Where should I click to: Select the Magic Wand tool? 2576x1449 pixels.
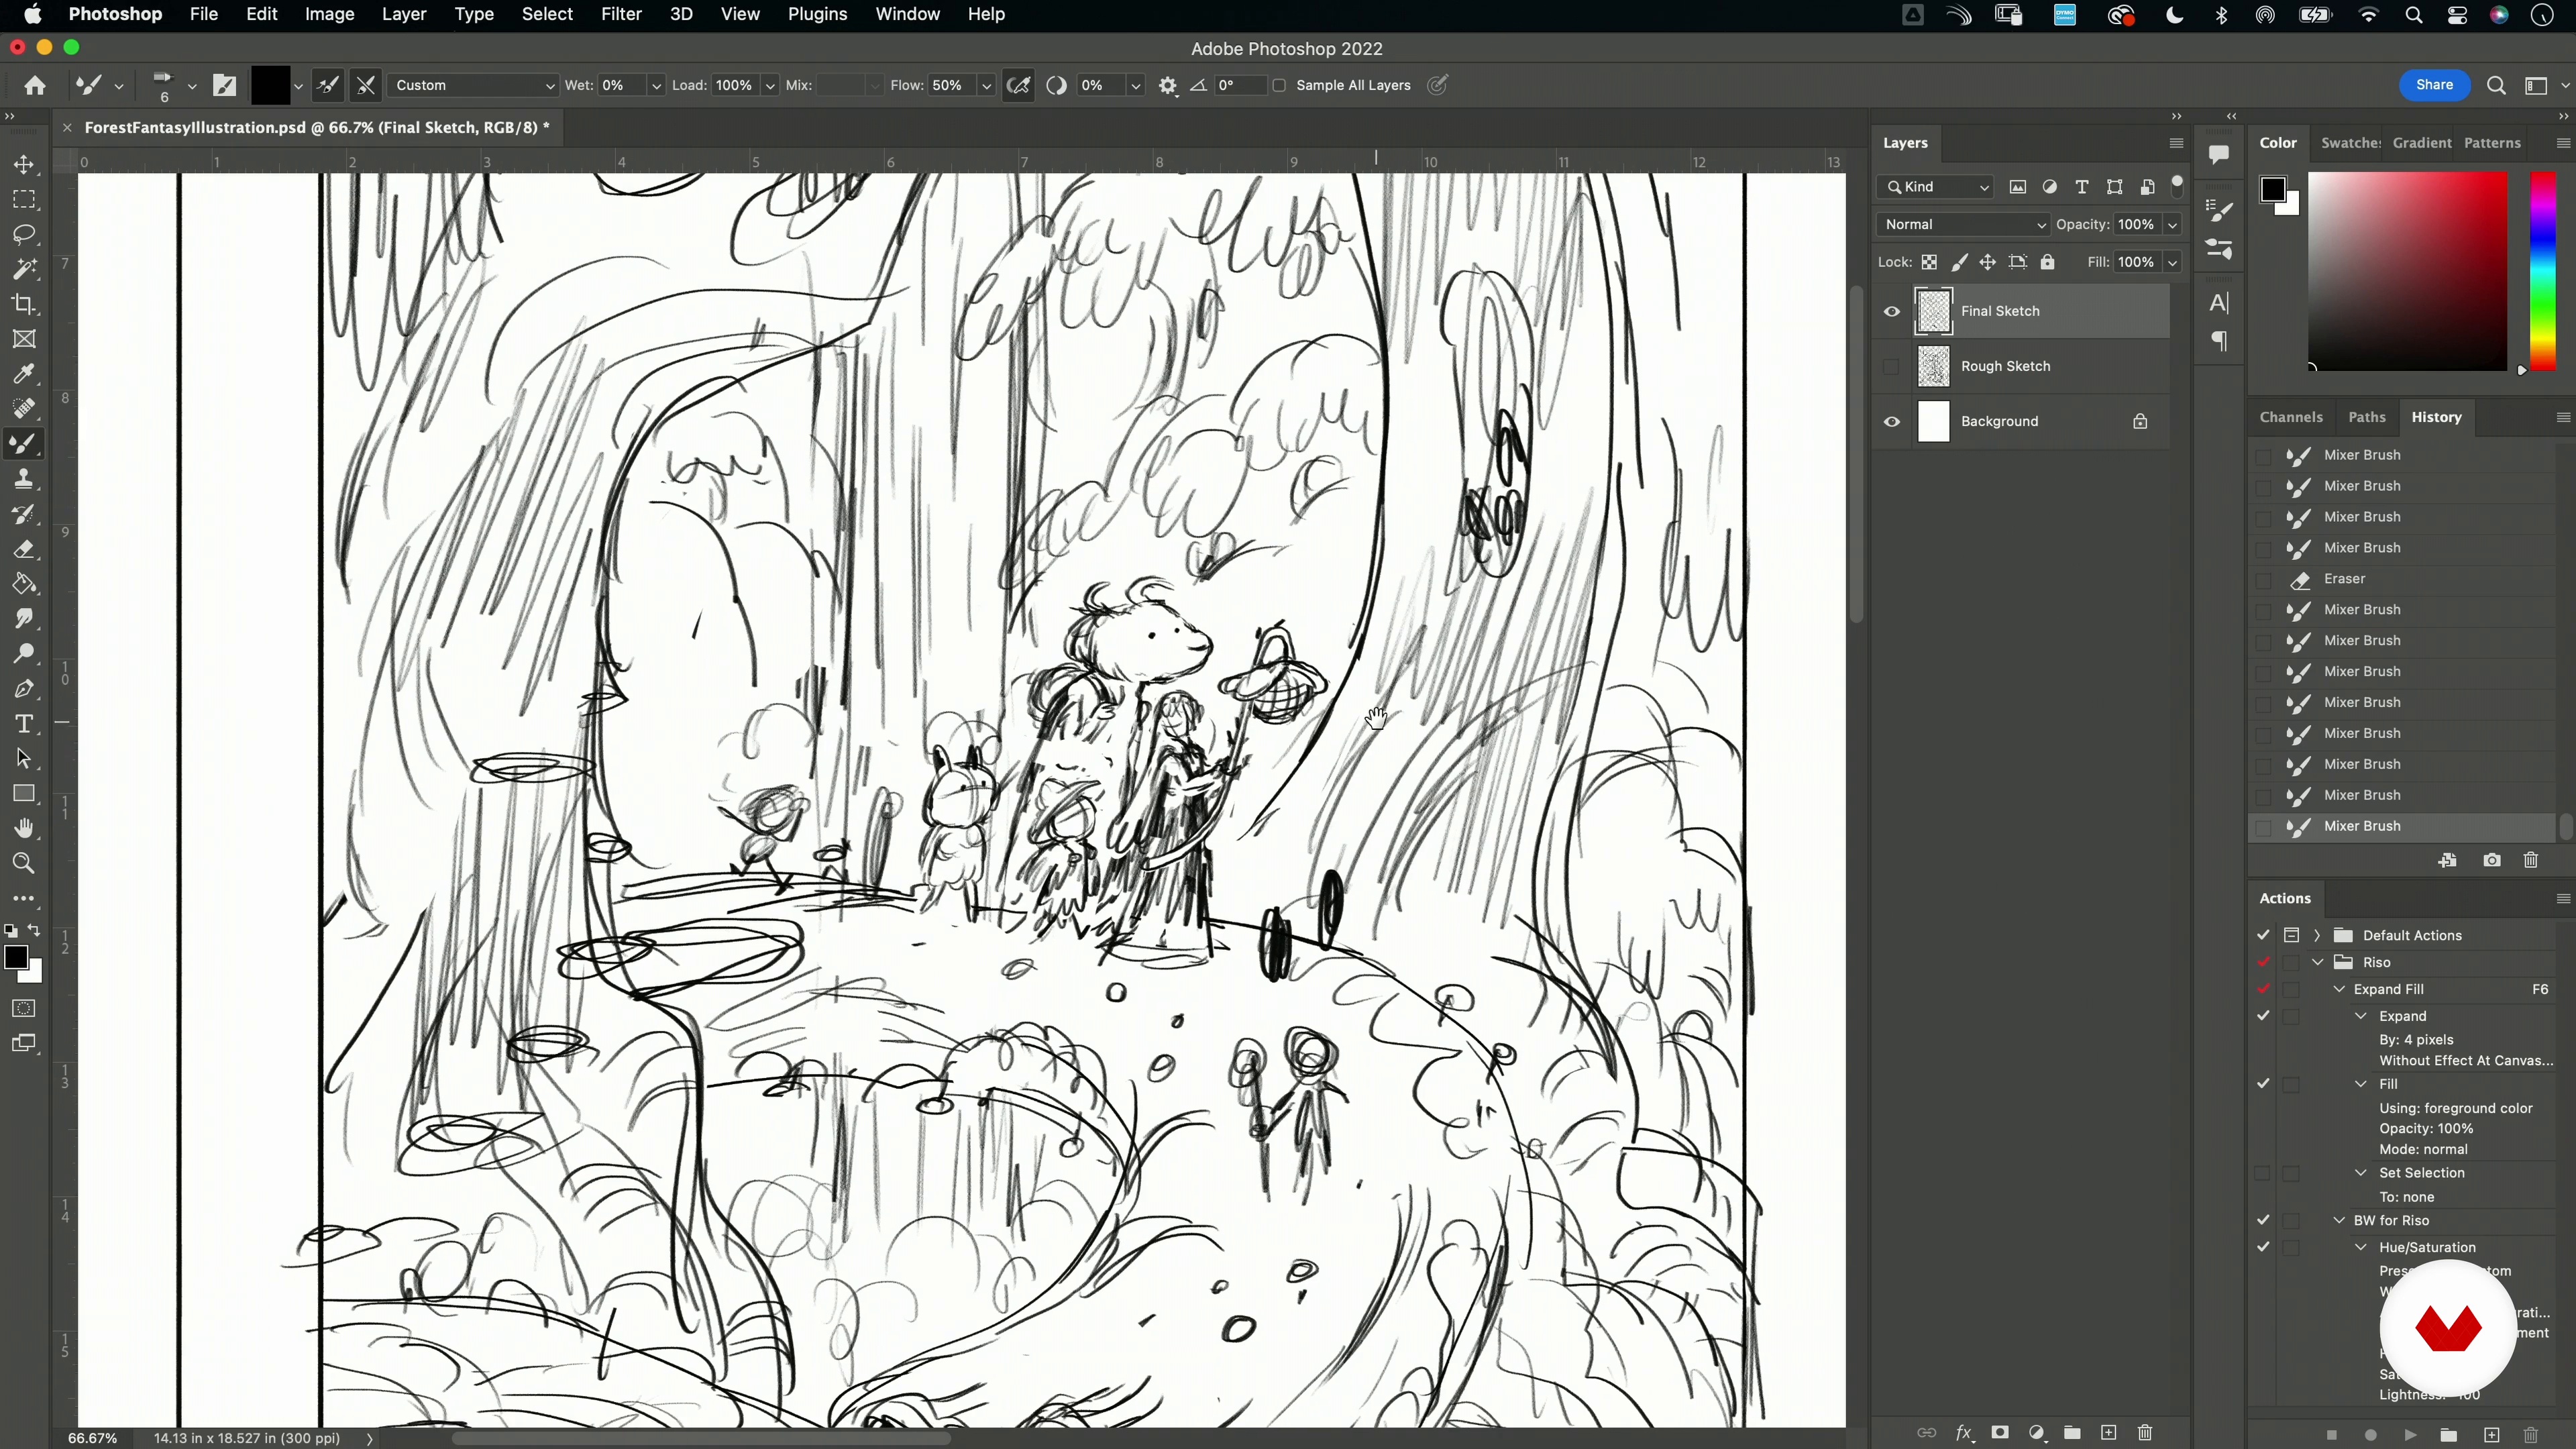click(24, 269)
